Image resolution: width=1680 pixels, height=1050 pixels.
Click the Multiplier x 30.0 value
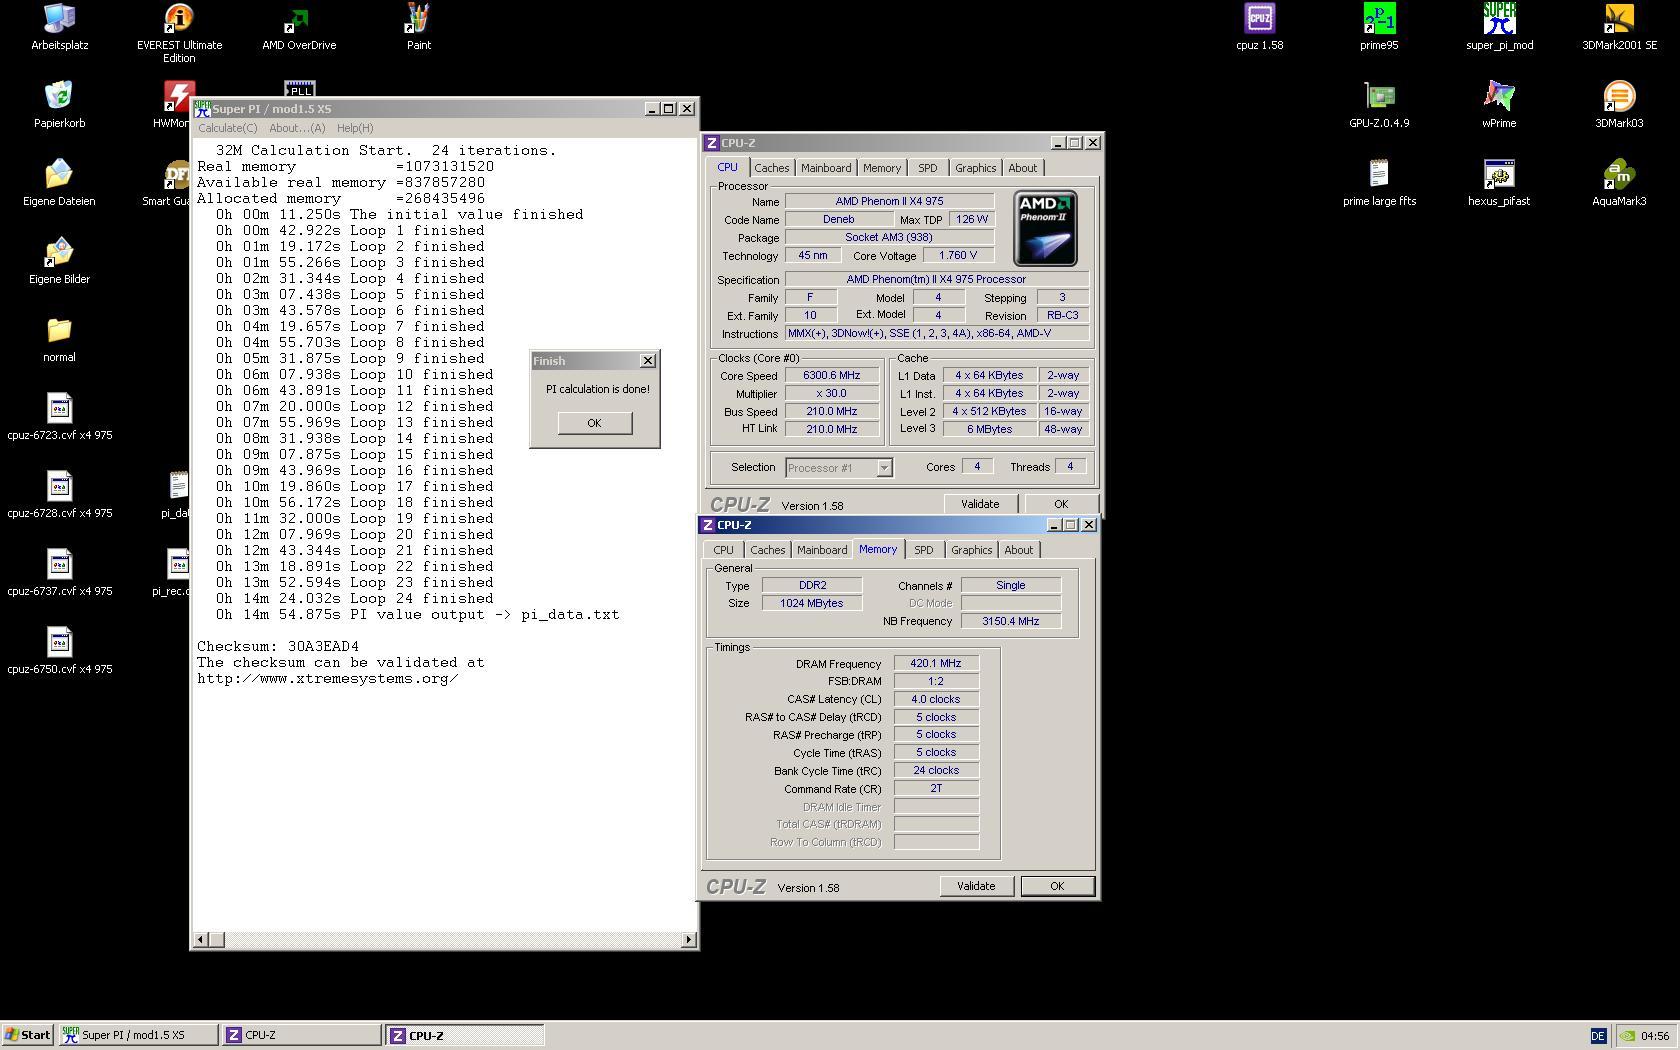pos(831,393)
